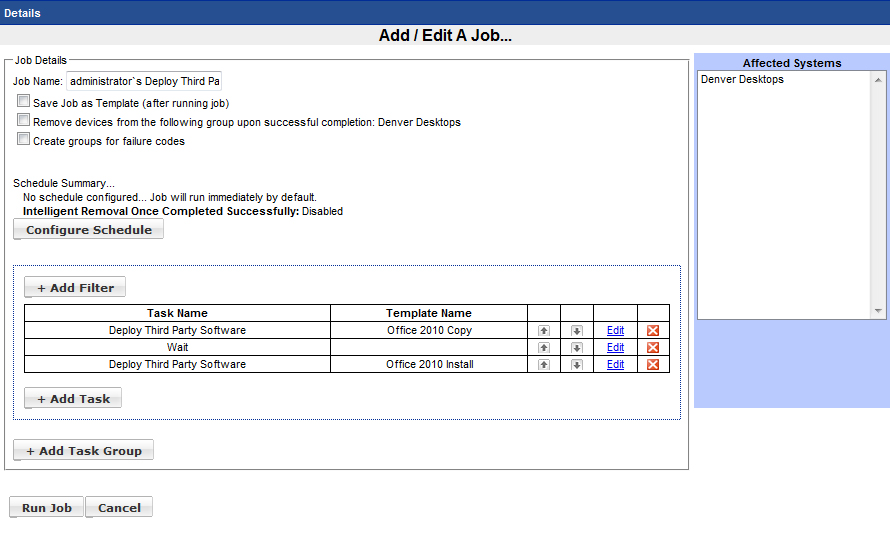Open Edit link for Wait task
890x534 pixels.
click(x=615, y=348)
